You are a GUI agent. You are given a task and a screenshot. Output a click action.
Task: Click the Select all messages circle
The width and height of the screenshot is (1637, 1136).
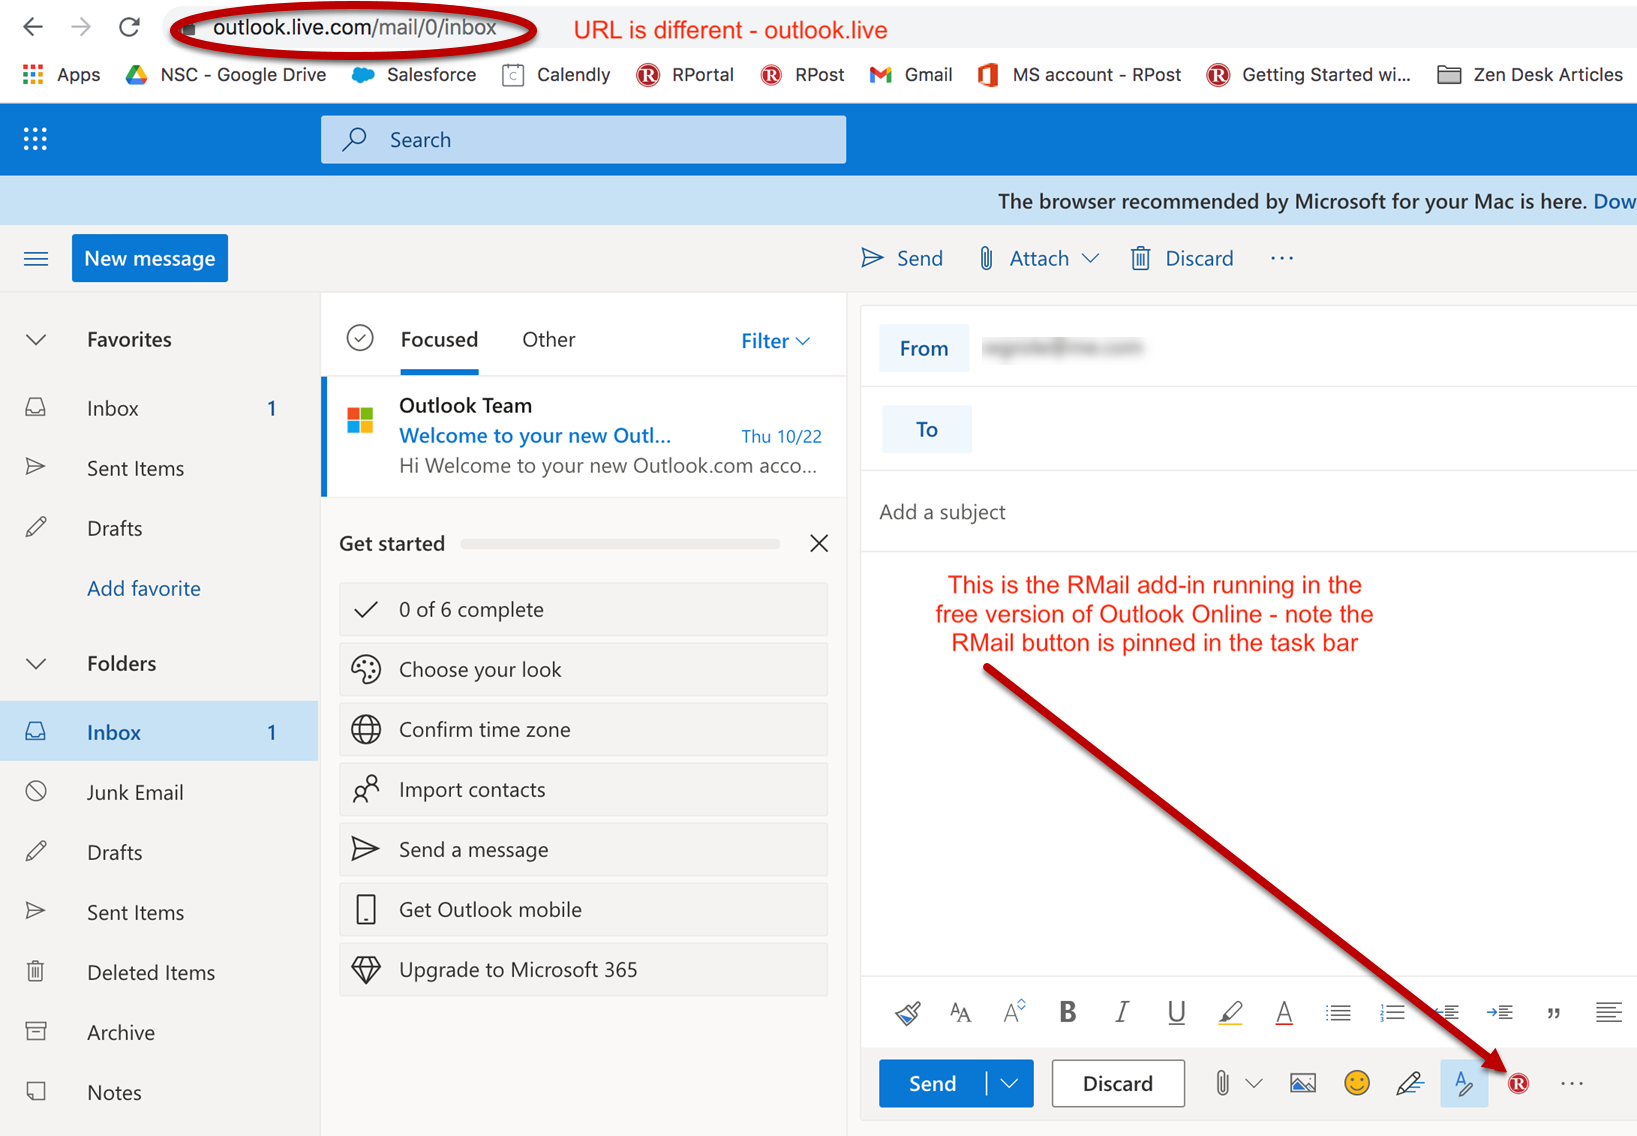(x=360, y=339)
